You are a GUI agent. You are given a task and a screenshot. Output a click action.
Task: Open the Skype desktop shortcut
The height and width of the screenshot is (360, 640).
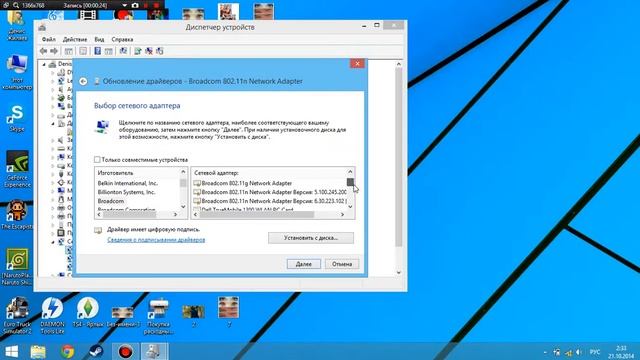point(17,118)
